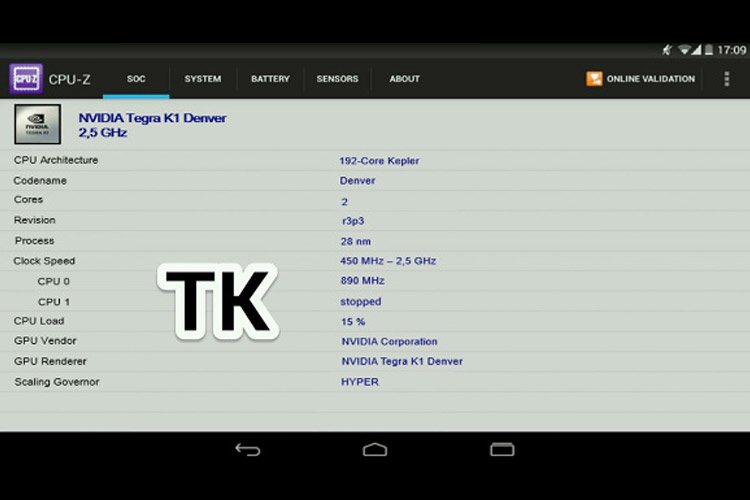Click the online validation trophy icon
Screen dimensions: 750x500
coord(594,78)
